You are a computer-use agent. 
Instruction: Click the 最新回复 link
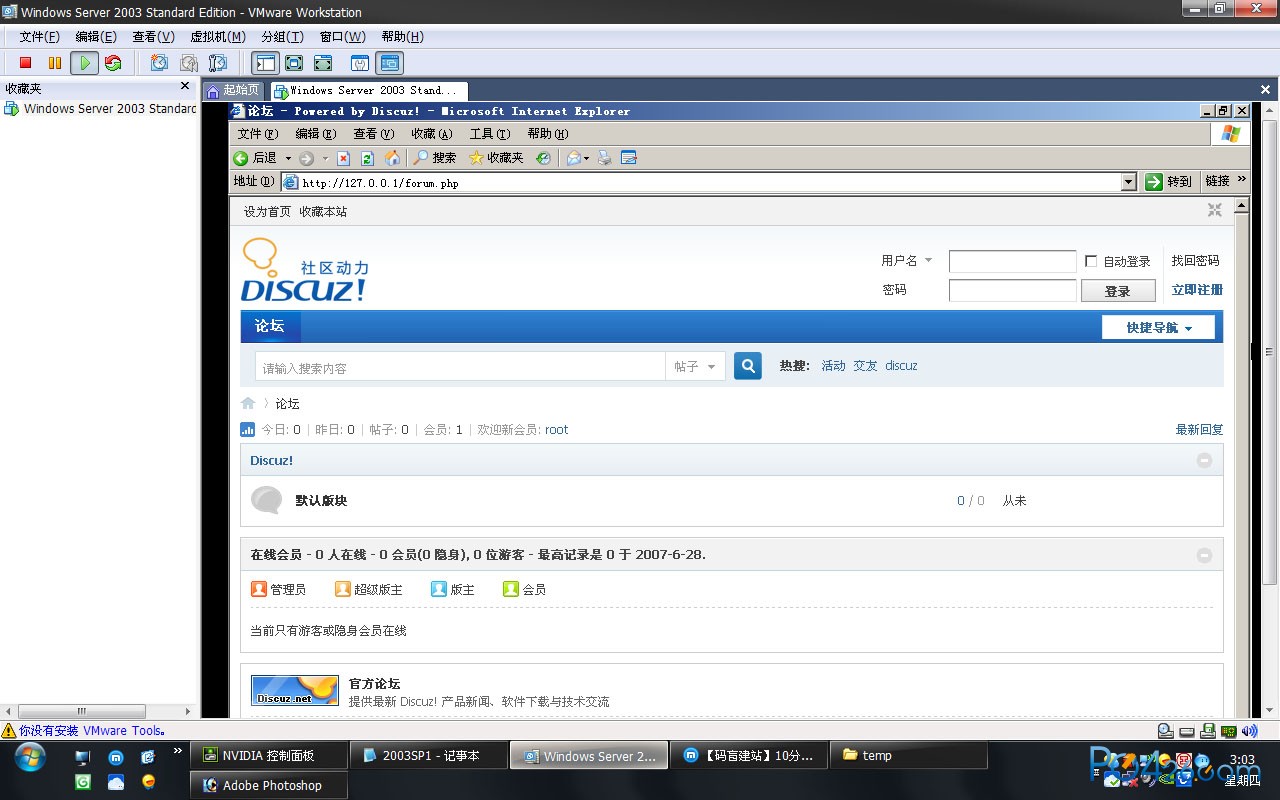1199,429
